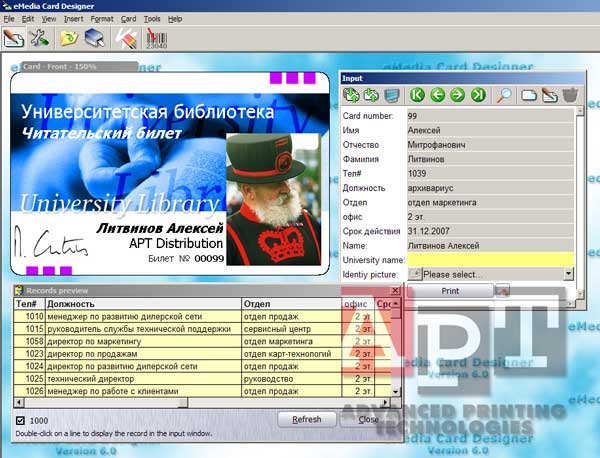Click the Refresh button
This screenshot has width=600, height=458.
coord(307,419)
